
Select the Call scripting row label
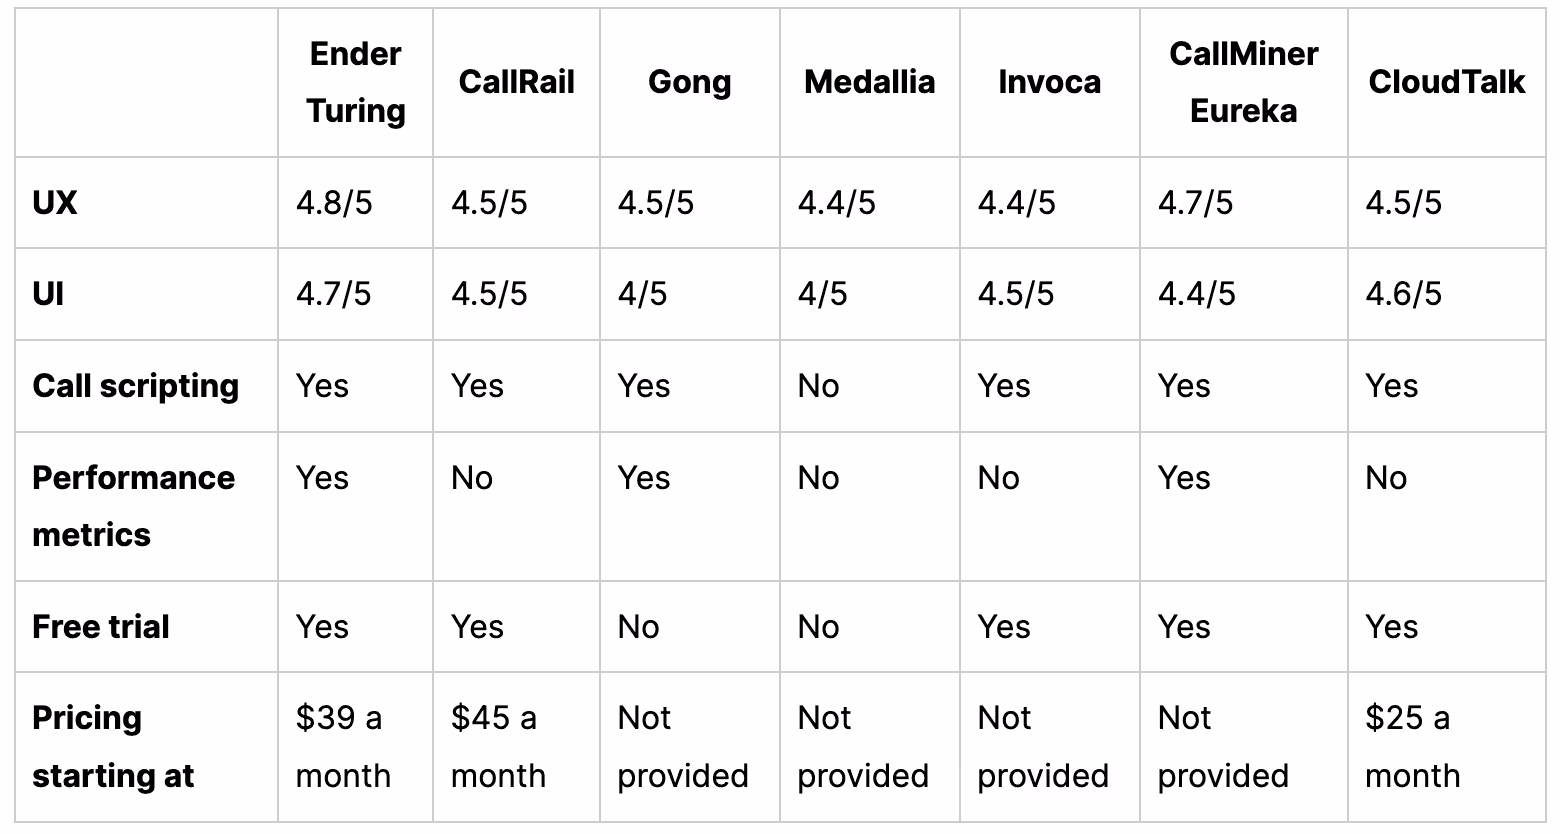(136, 386)
